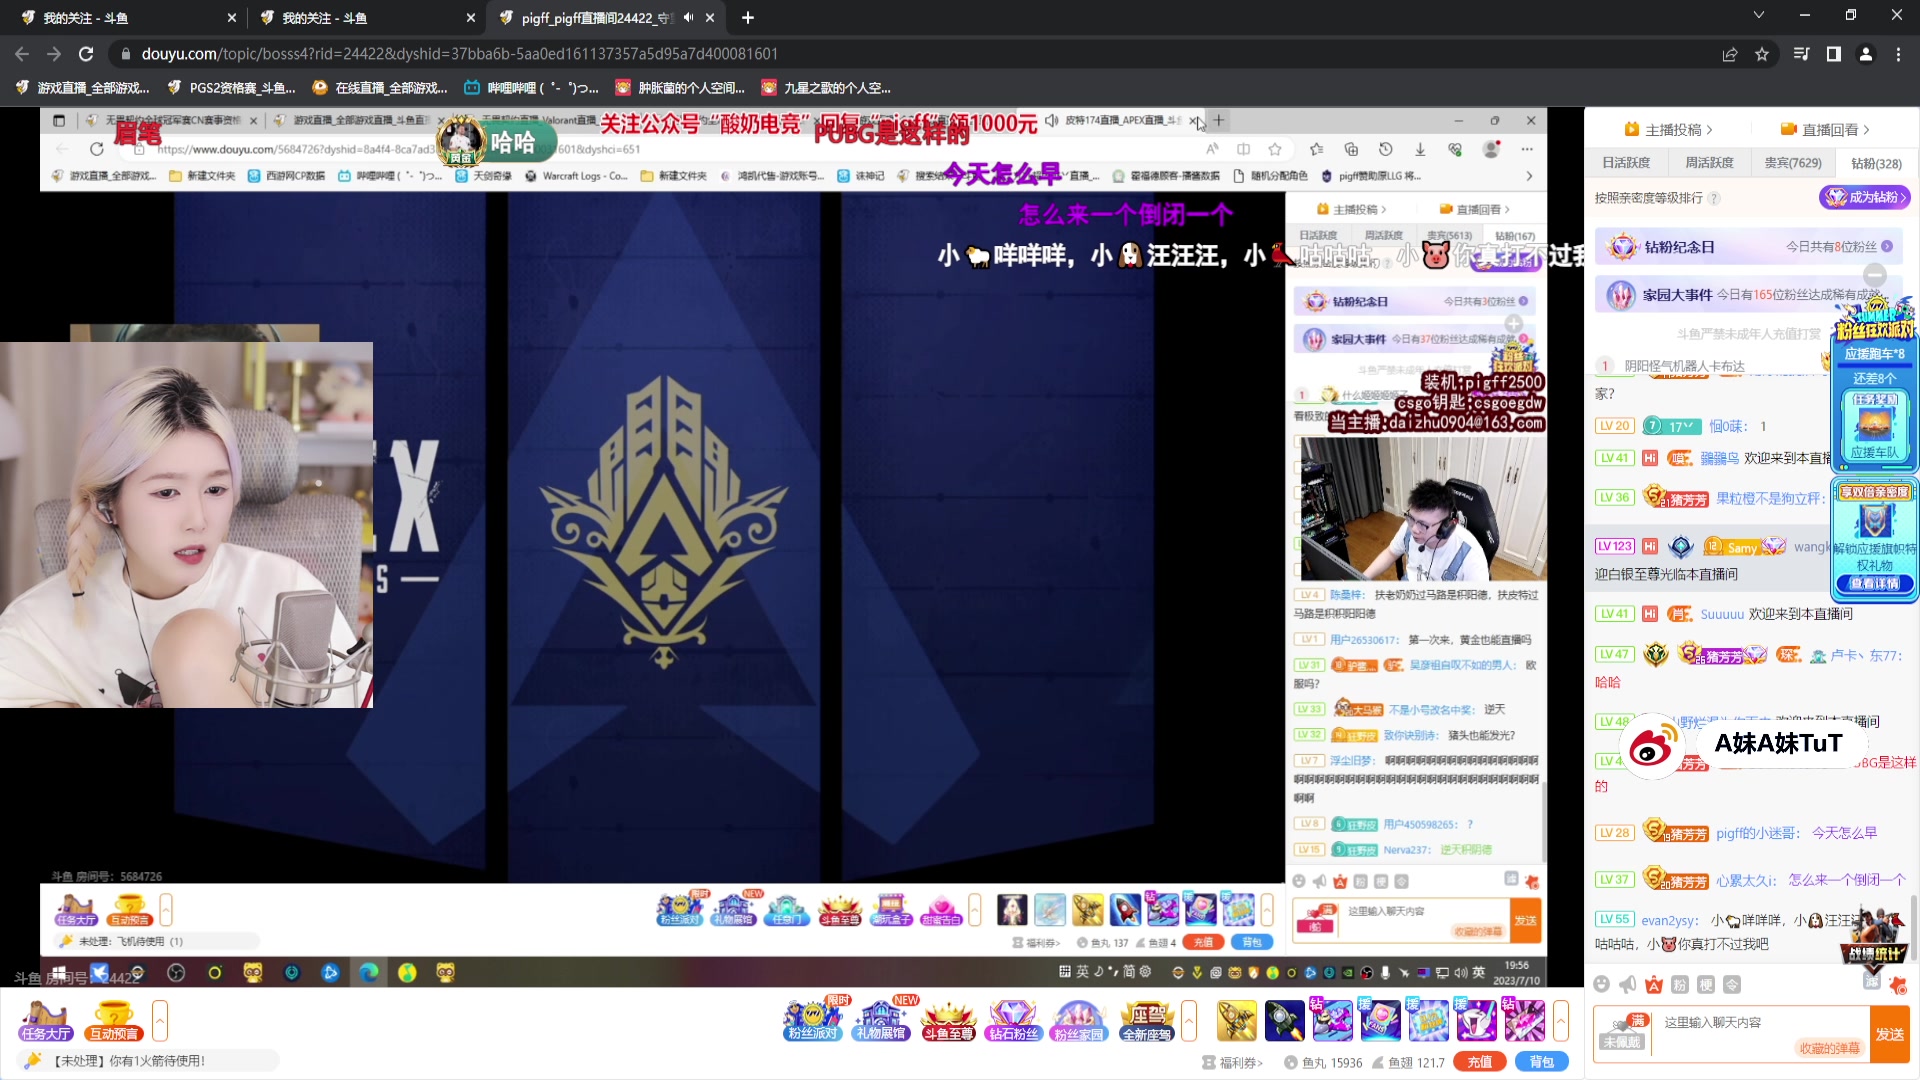Open the 肿胀菌的个人空间 bookmark
Screen dimensions: 1920x1080
pos(680,88)
